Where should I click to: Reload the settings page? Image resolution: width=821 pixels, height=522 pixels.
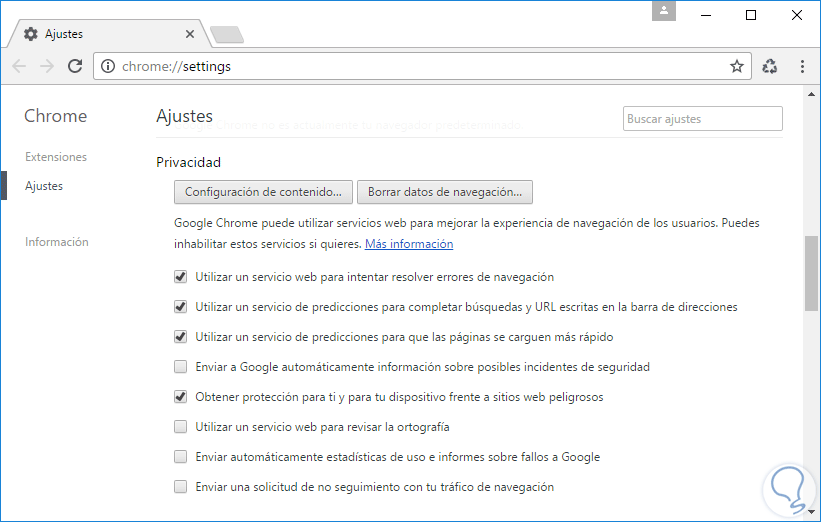pos(75,66)
